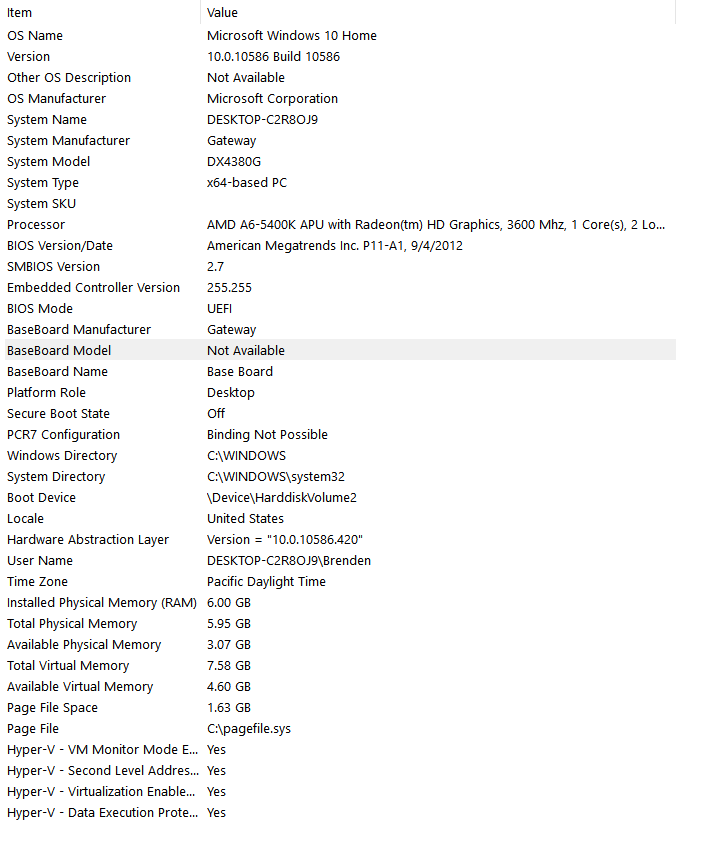Click the 6.00 GB value
This screenshot has height=841, width=708.
229,602
